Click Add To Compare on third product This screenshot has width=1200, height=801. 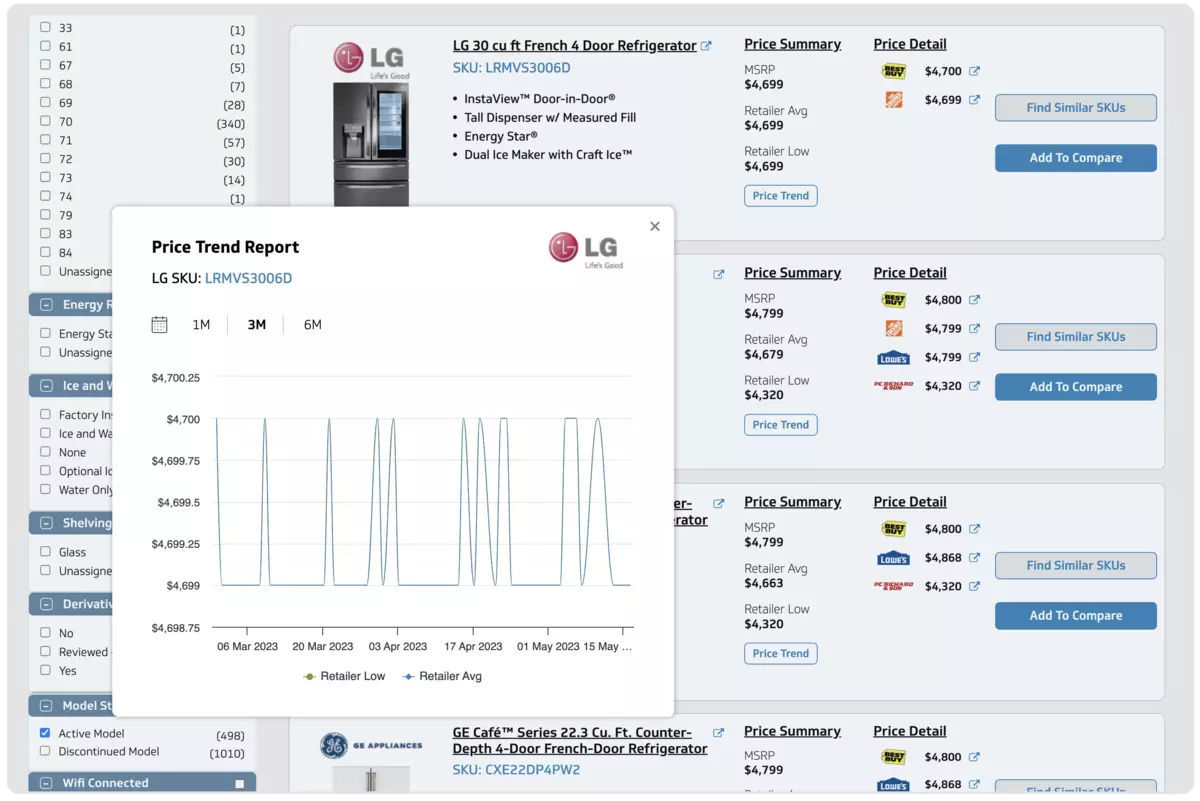[x=1076, y=616]
